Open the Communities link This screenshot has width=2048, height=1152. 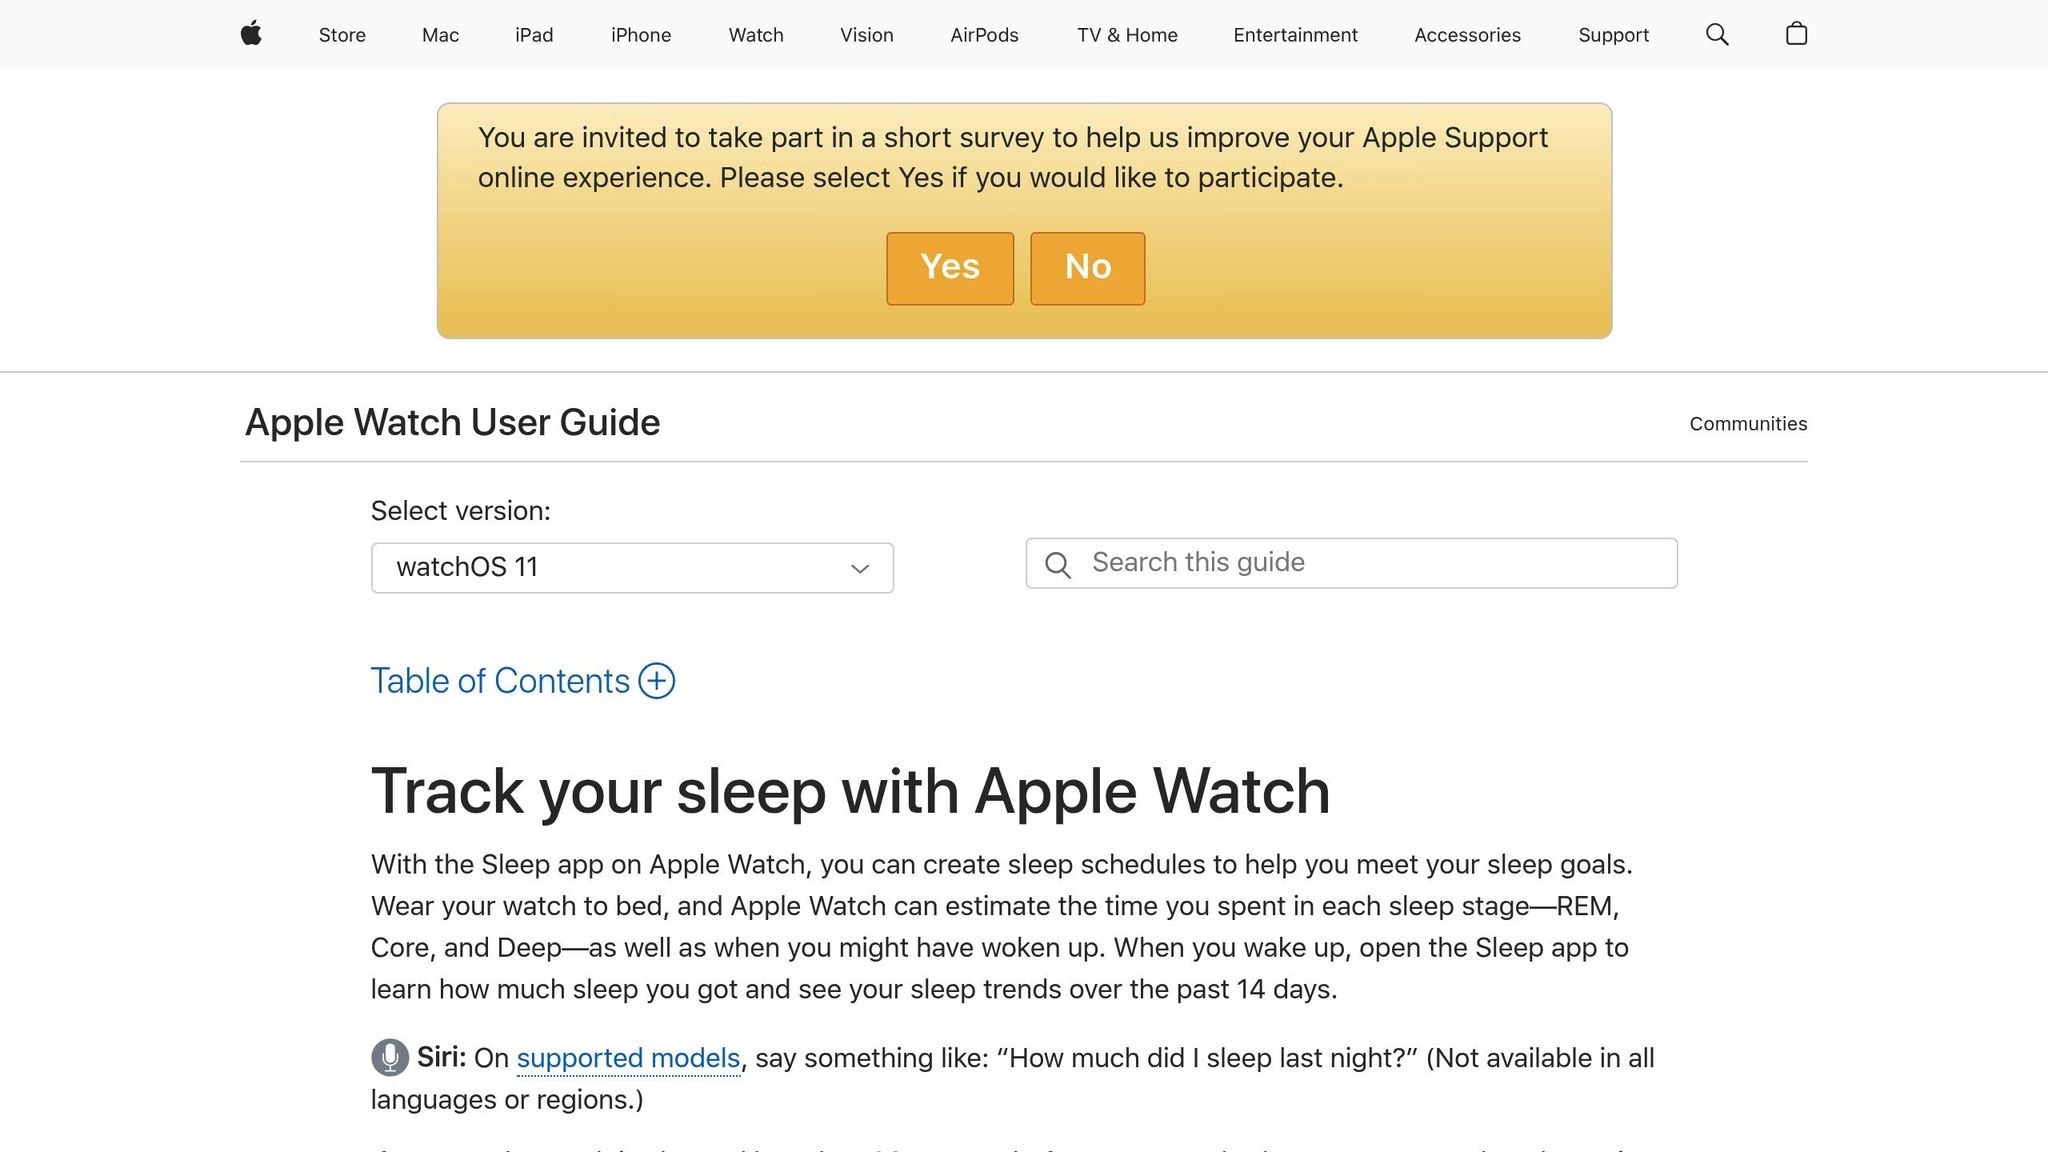(1748, 424)
